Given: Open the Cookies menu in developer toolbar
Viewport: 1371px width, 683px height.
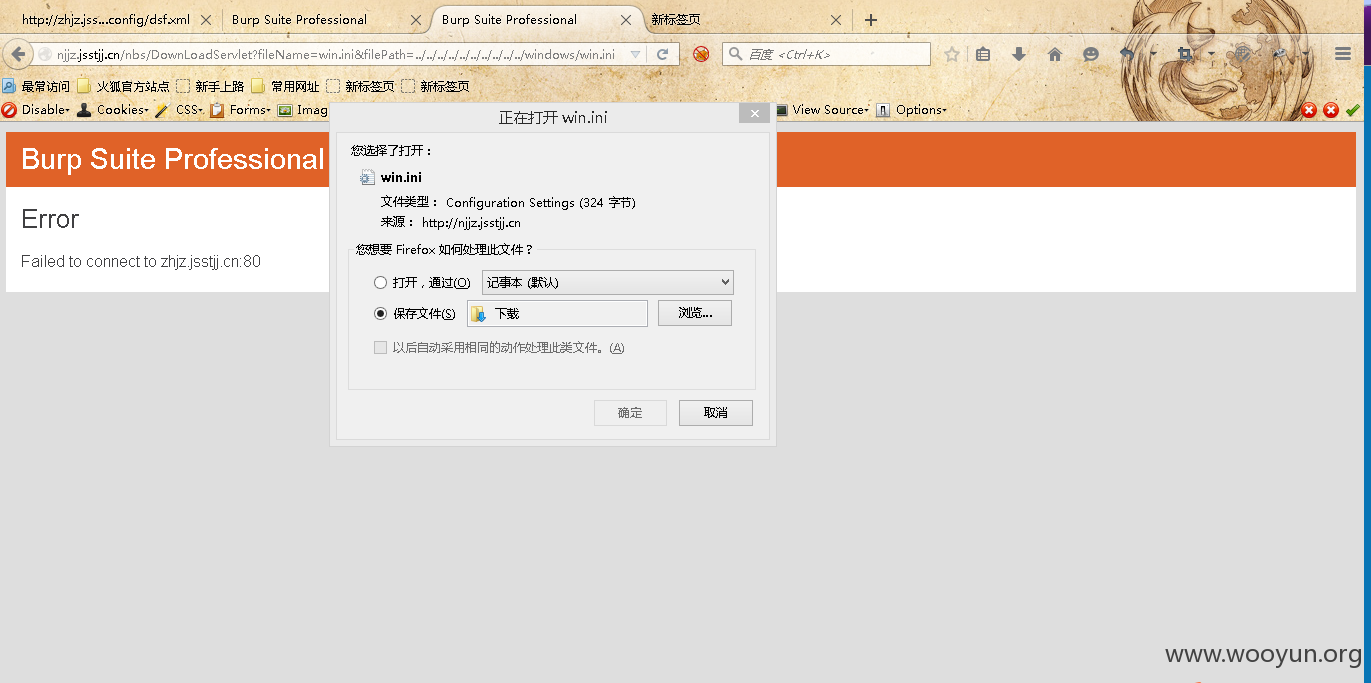Looking at the screenshot, I should (x=113, y=110).
